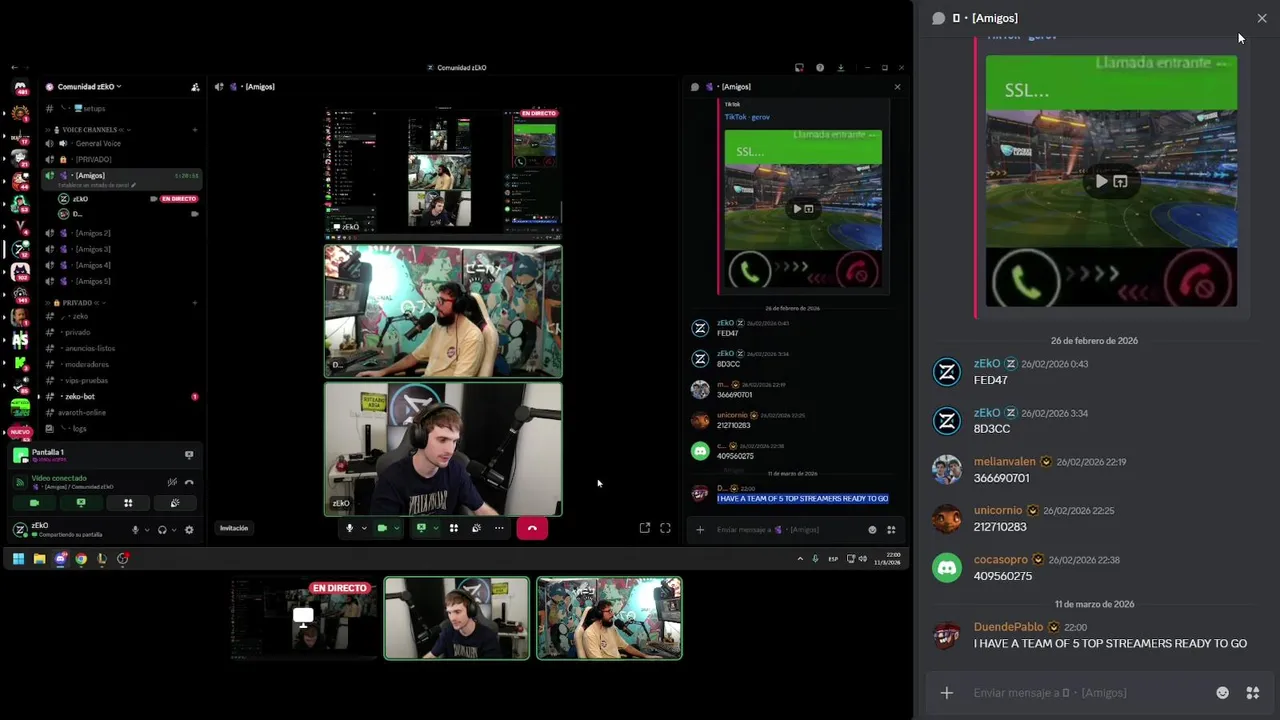Viewport: 1280px width, 720px height.
Task: Mute the microphone in the call control bar
Action: [x=349, y=528]
